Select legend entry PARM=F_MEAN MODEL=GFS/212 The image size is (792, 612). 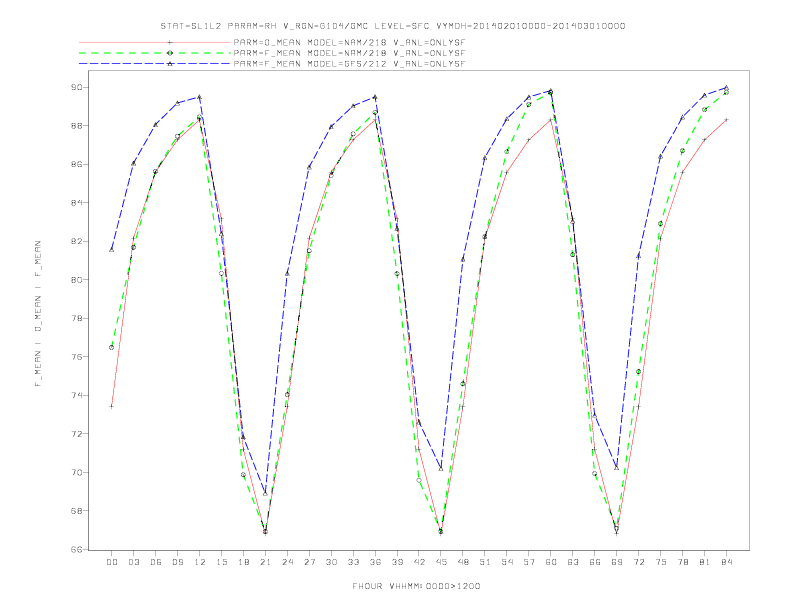pyautogui.click(x=349, y=64)
